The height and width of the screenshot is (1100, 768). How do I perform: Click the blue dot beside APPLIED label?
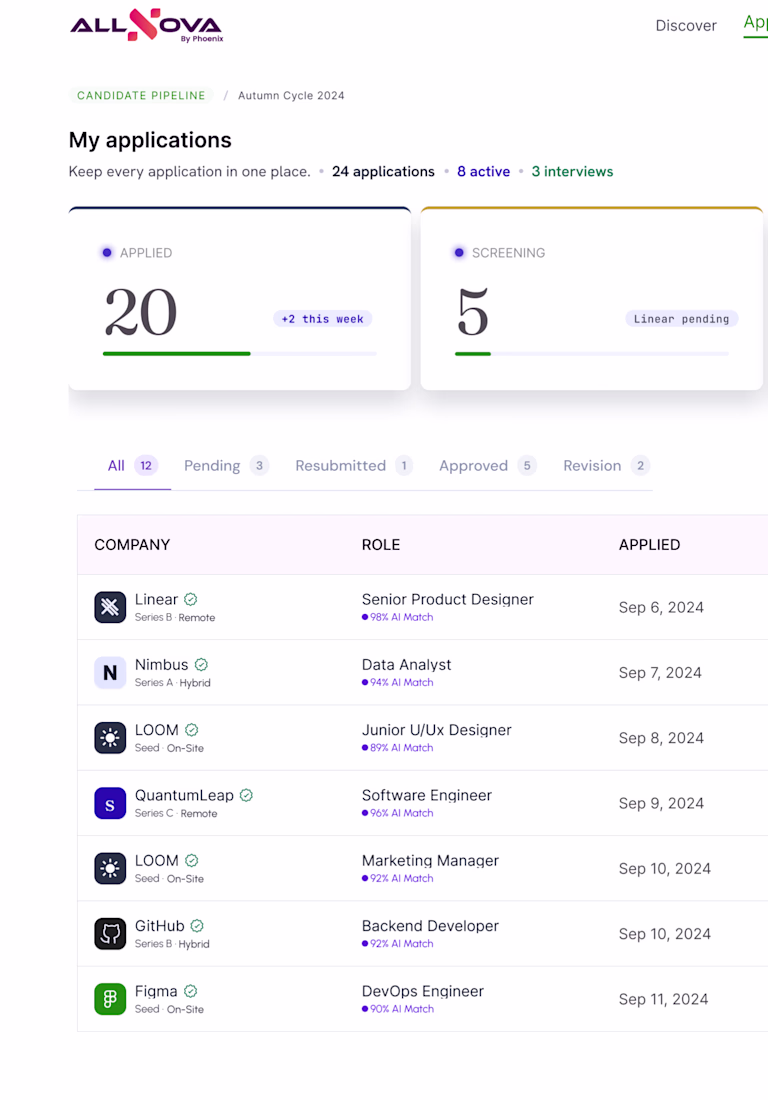[x=107, y=253]
